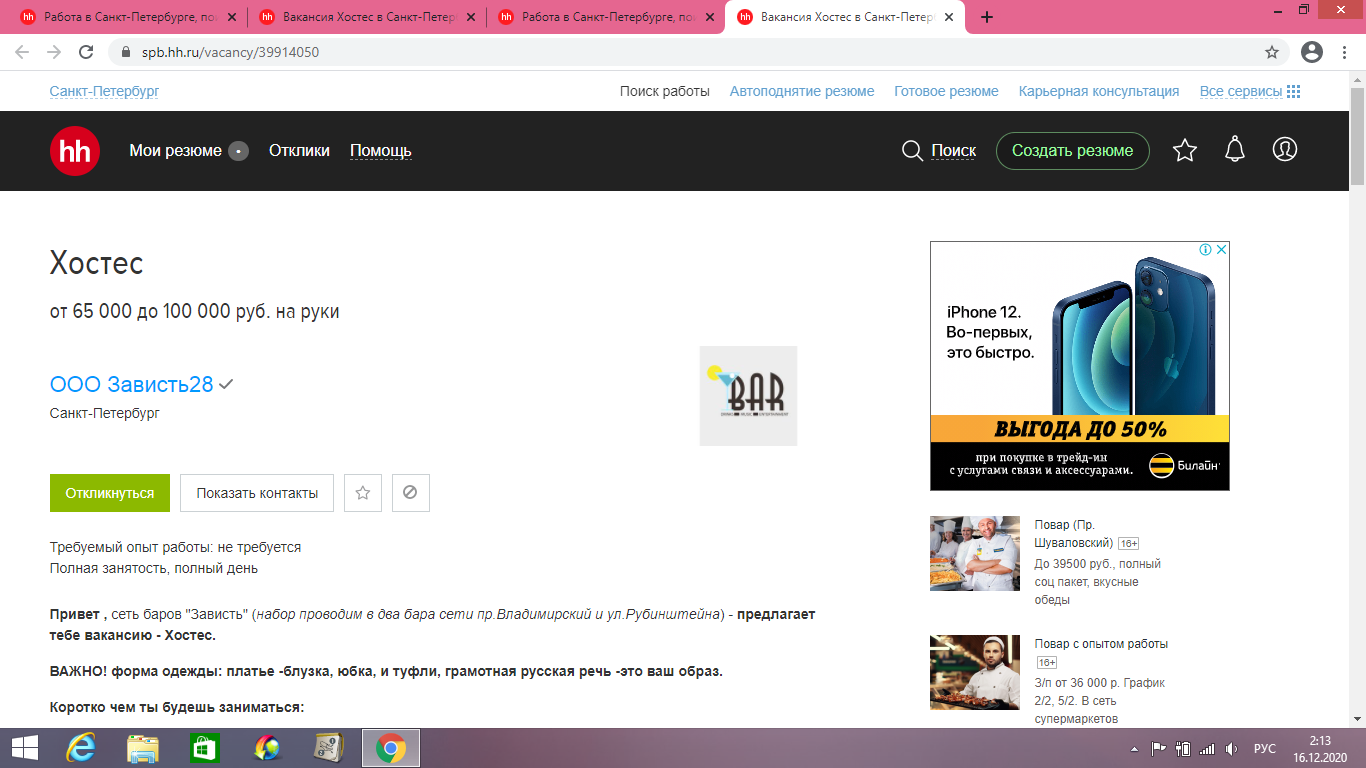Screen dimensions: 1366x768
Task: Click chef photo of Шуваловский ad
Action: [x=975, y=553]
